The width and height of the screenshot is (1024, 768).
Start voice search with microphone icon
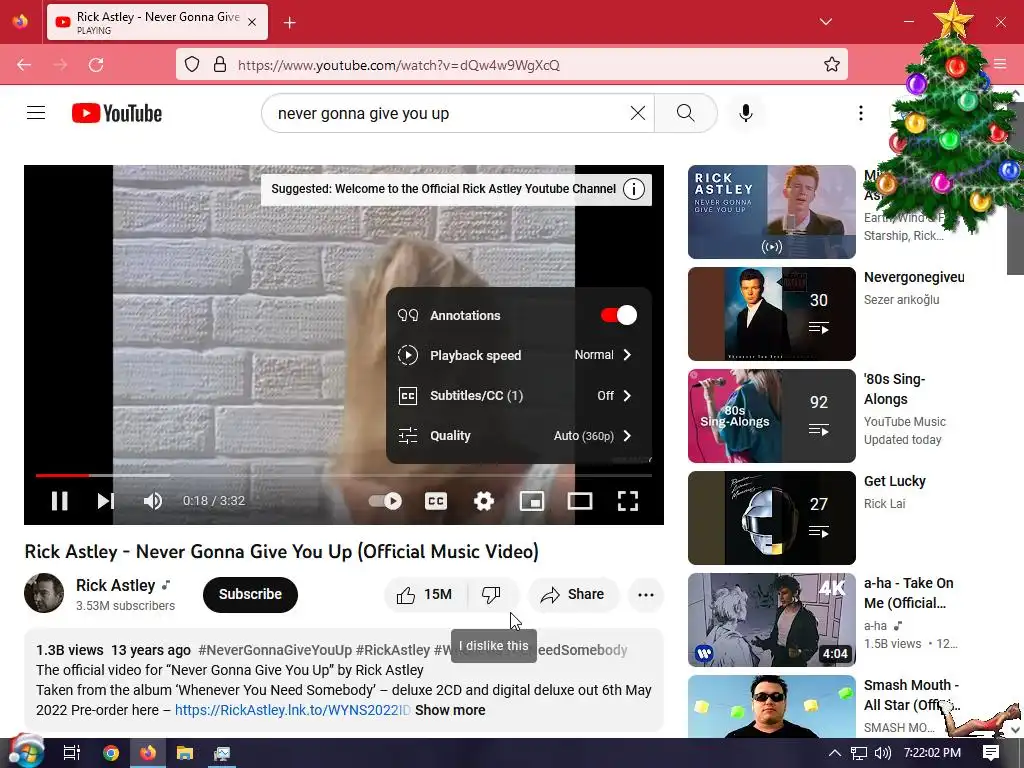746,113
